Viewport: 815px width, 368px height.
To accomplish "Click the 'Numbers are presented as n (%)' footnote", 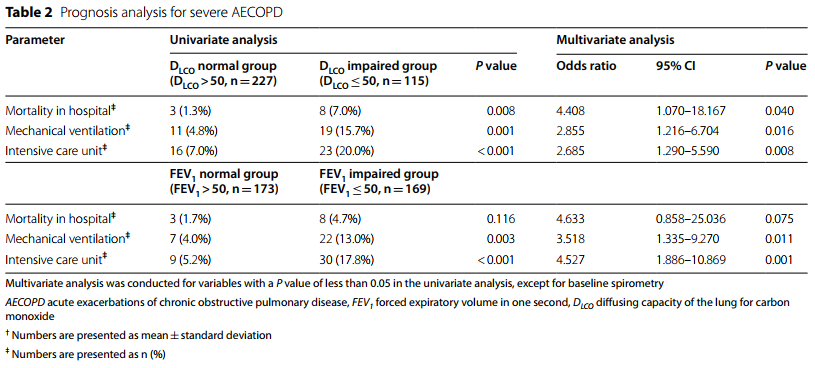I will click(x=85, y=354).
